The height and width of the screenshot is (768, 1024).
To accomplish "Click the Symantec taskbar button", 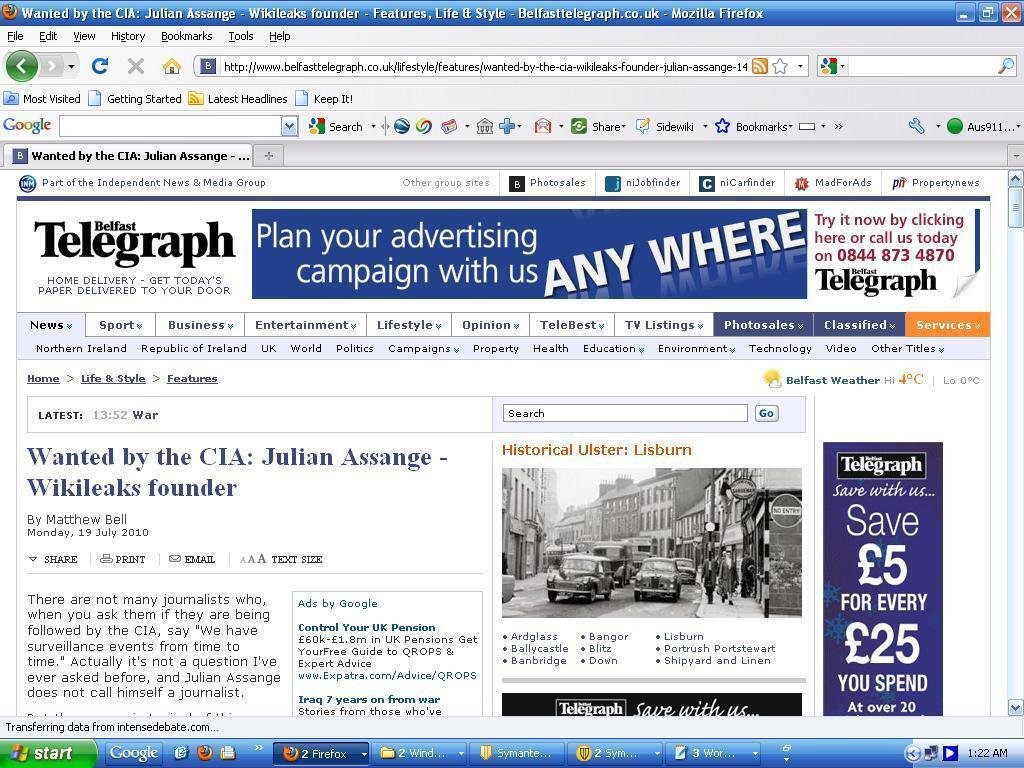I will [519, 753].
